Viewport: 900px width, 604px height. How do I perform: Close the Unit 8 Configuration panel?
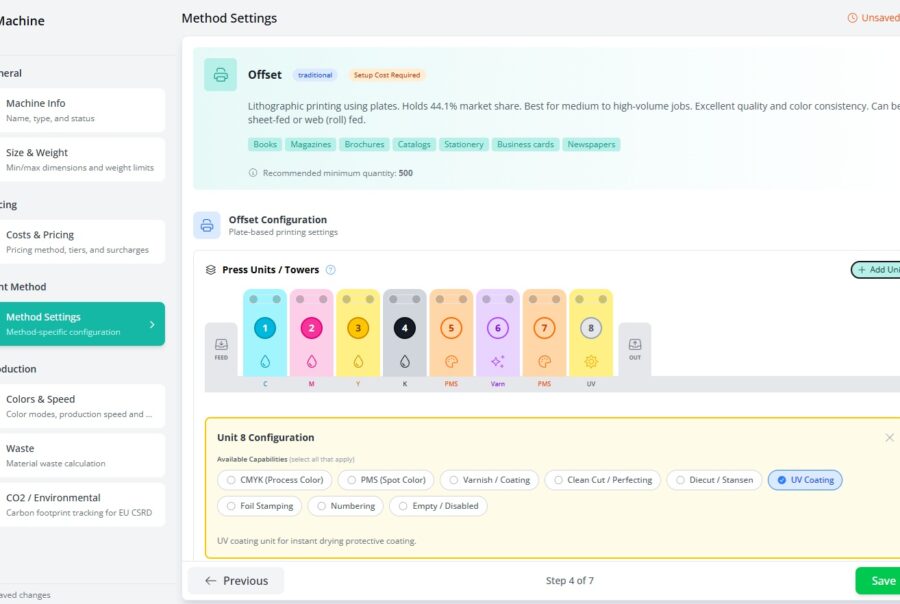pos(889,437)
